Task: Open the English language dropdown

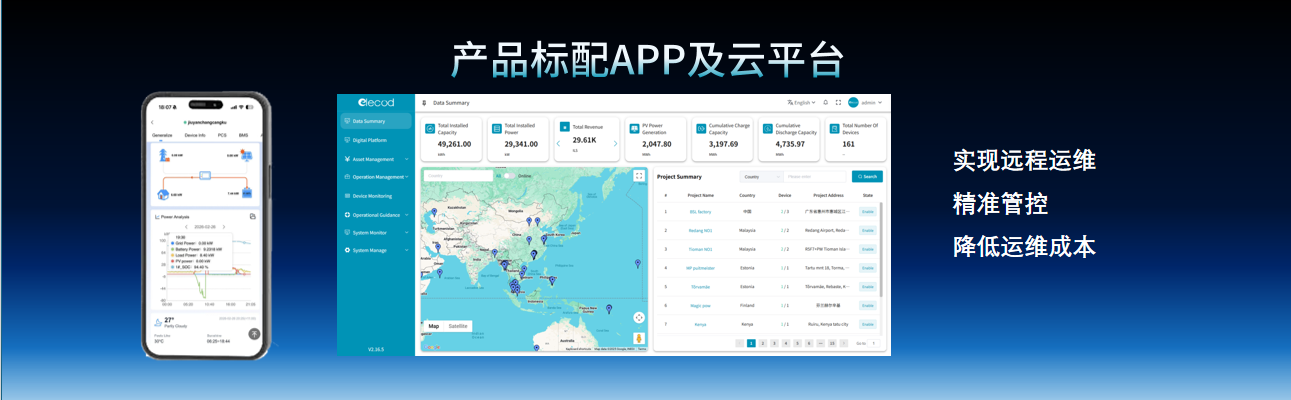Action: point(801,102)
